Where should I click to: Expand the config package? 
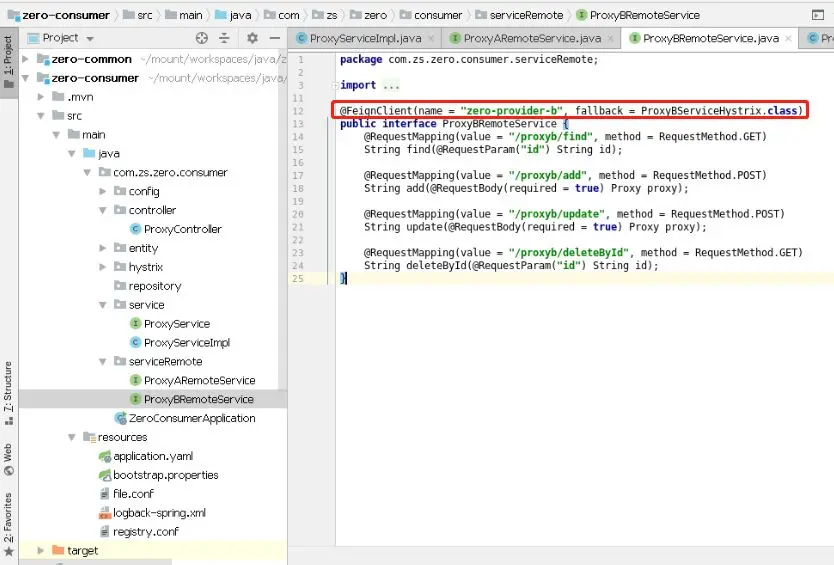point(103,192)
